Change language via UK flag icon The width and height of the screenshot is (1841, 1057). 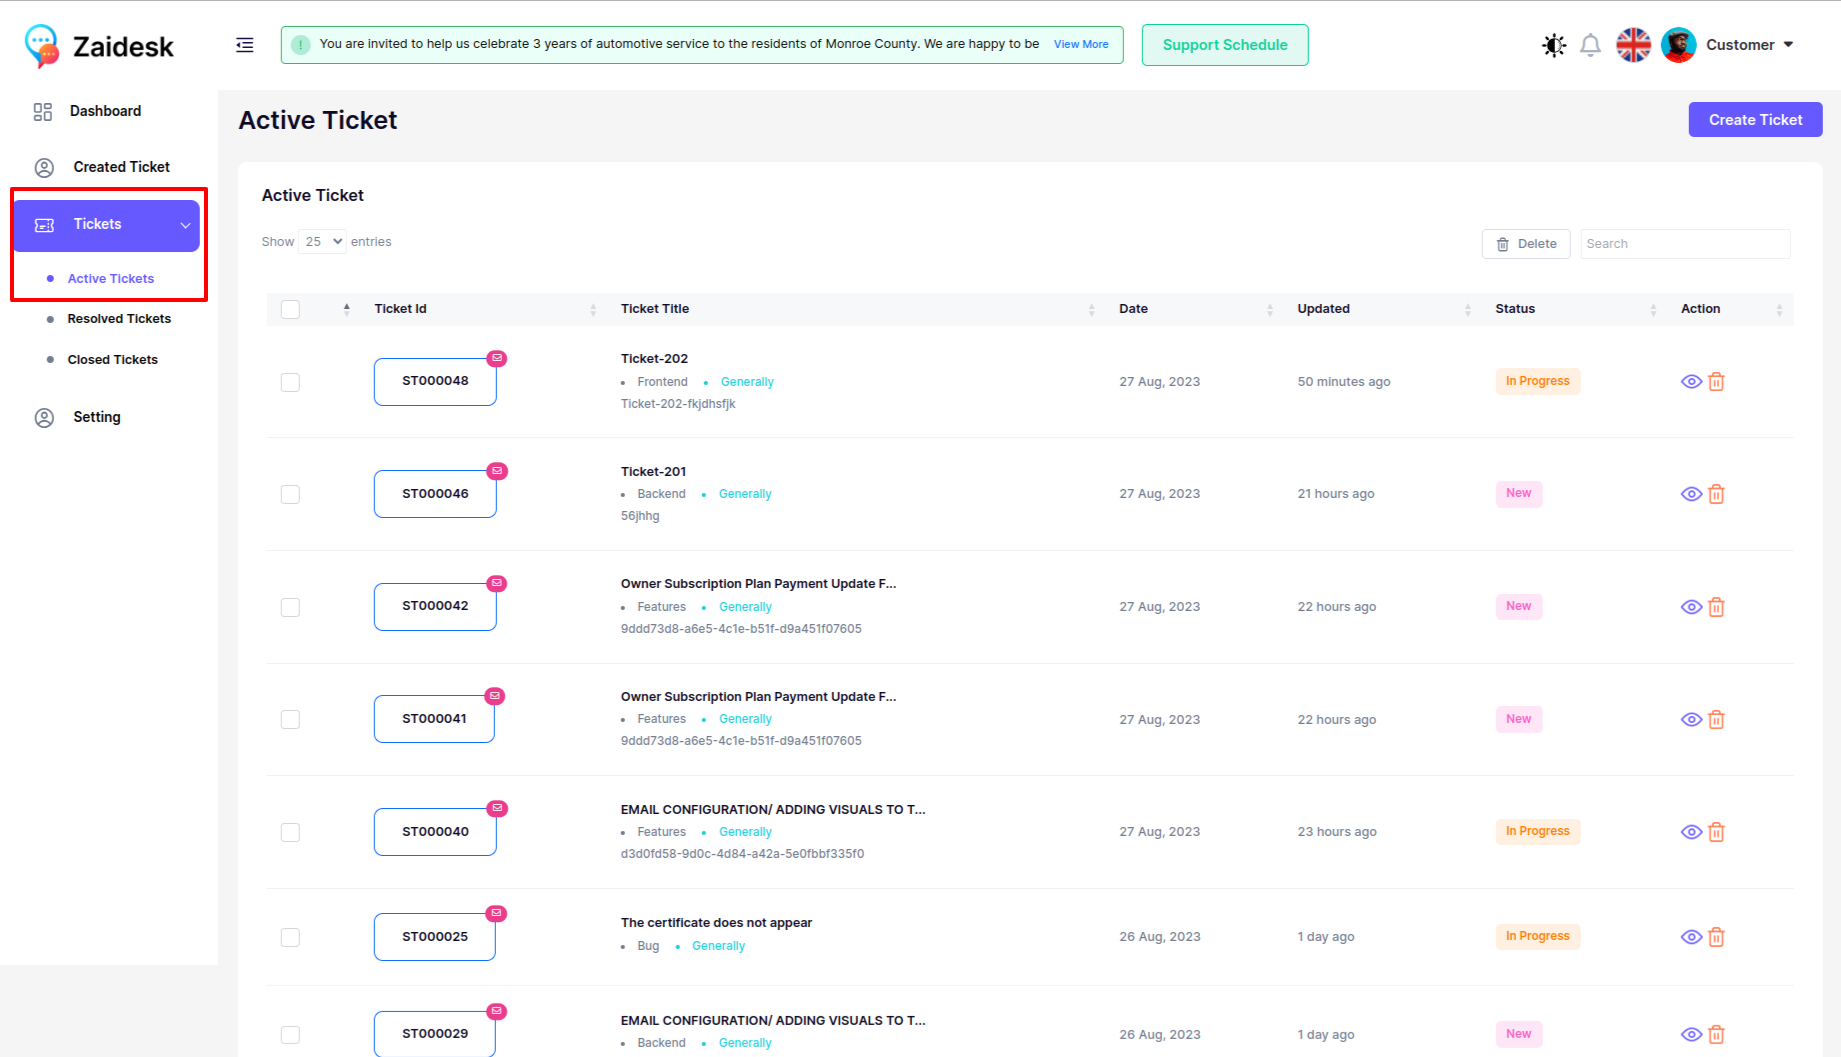pyautogui.click(x=1634, y=45)
